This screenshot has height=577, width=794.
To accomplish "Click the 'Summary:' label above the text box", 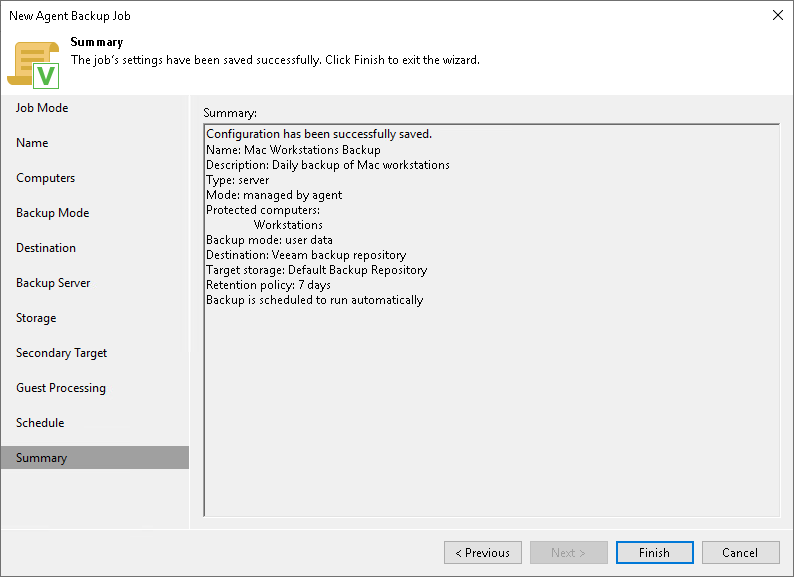I will click(230, 113).
